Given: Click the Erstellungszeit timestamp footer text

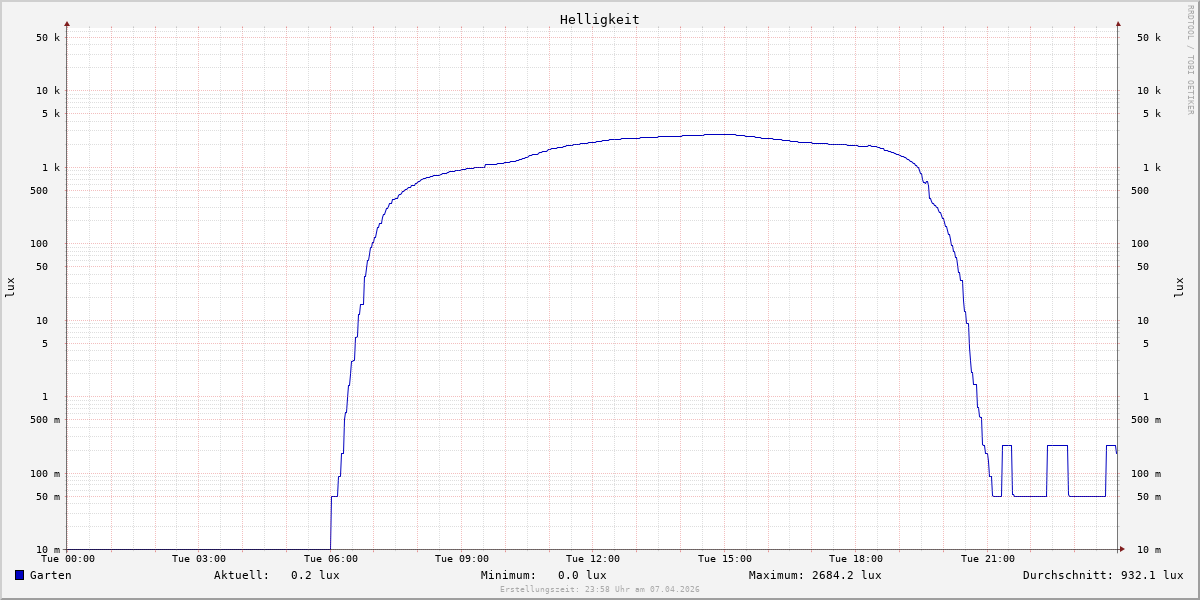Looking at the screenshot, I should coord(600,589).
